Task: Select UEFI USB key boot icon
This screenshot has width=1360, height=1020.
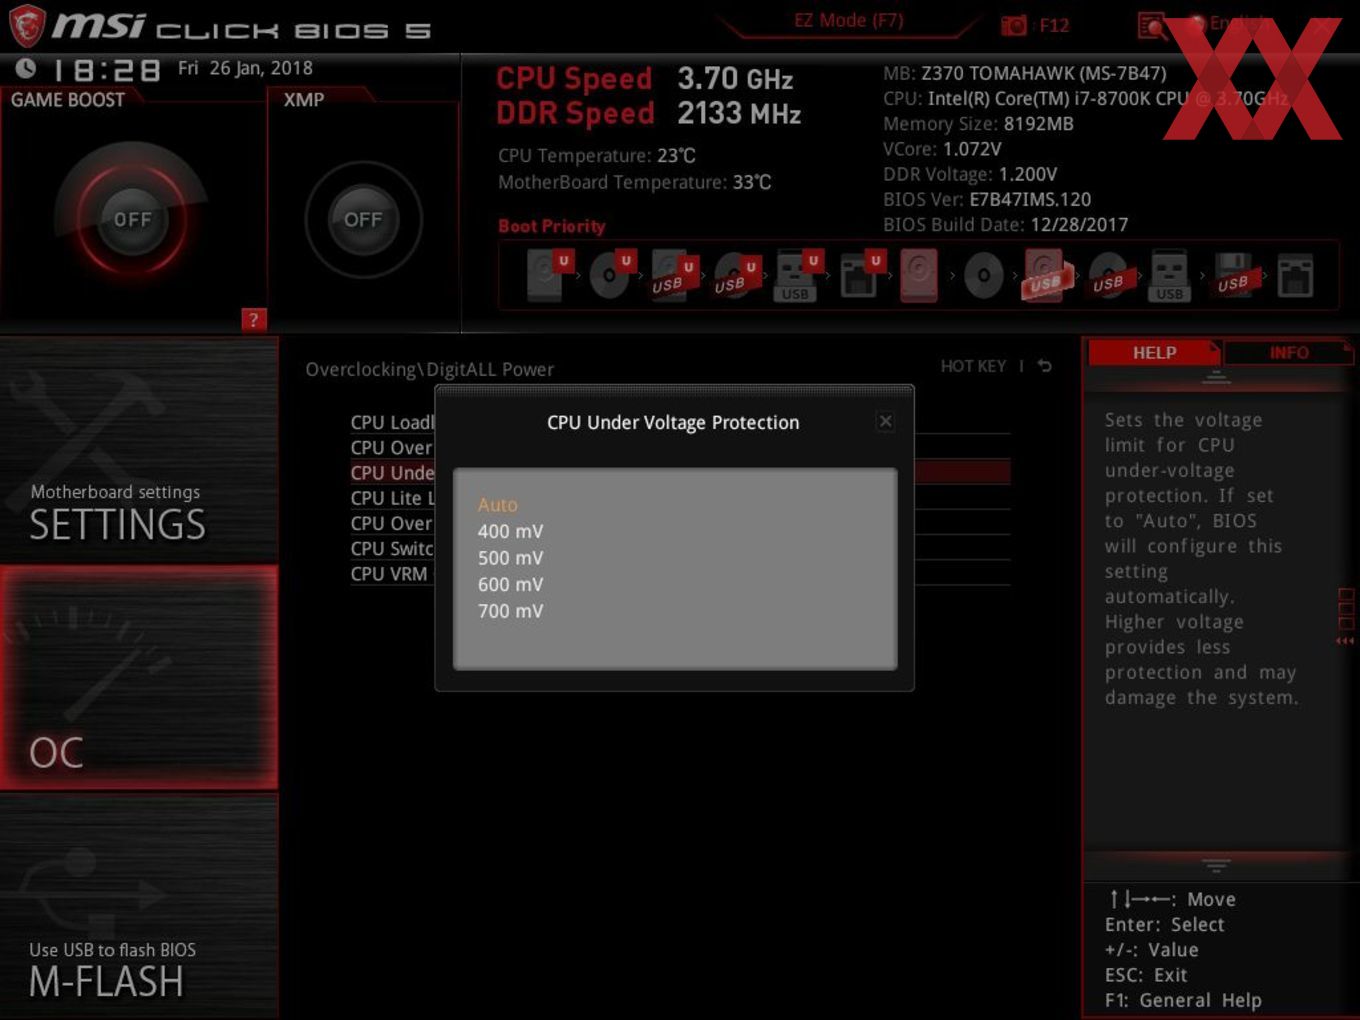Action: [797, 275]
